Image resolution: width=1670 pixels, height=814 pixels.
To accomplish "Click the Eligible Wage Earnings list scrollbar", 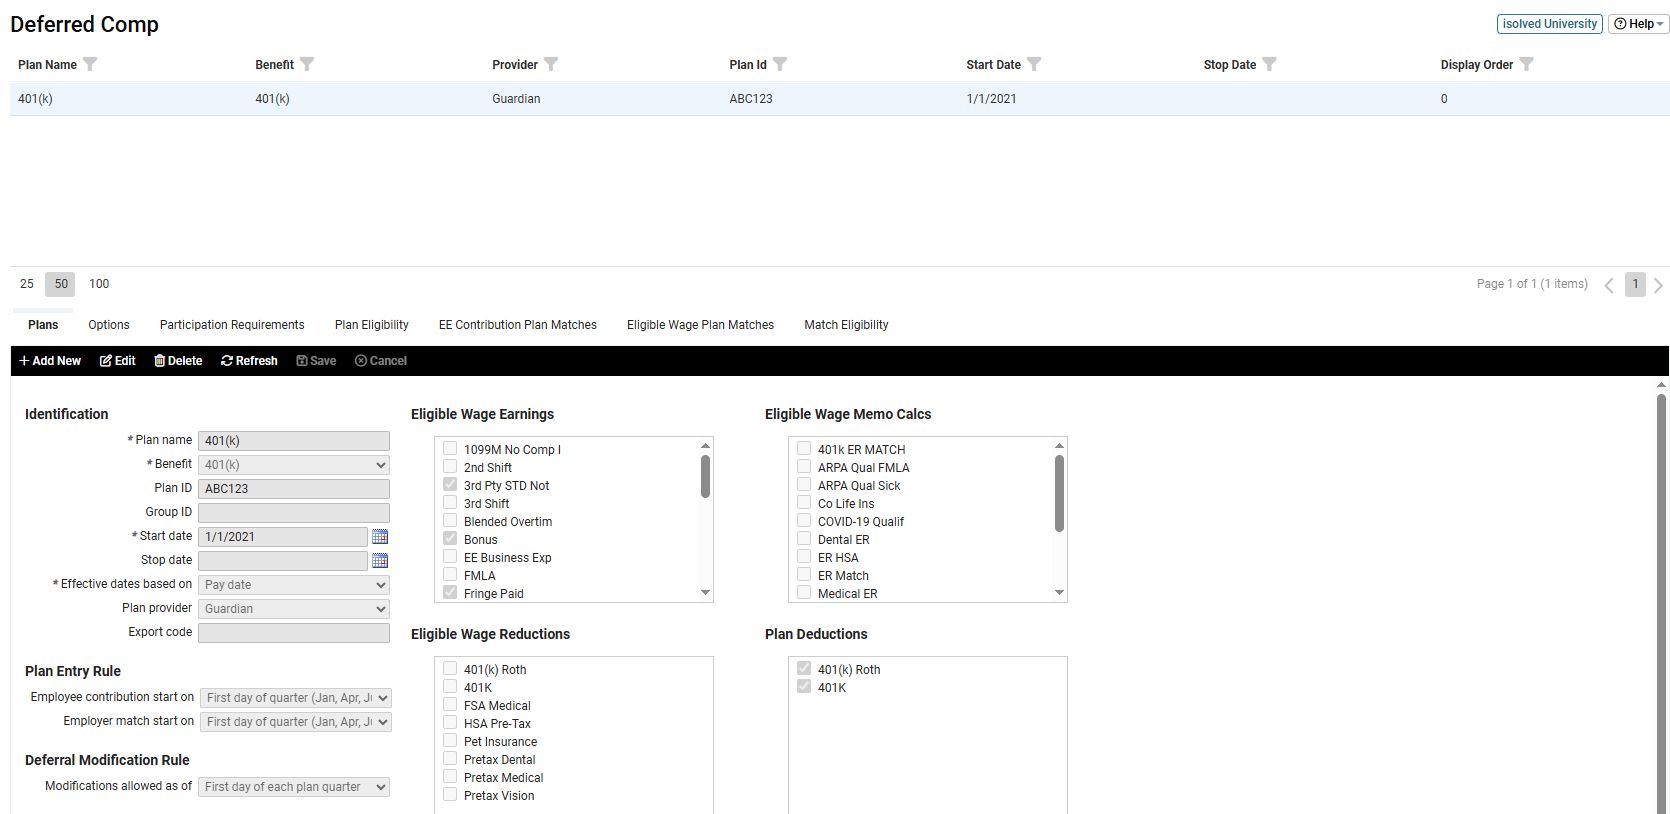I will point(705,477).
